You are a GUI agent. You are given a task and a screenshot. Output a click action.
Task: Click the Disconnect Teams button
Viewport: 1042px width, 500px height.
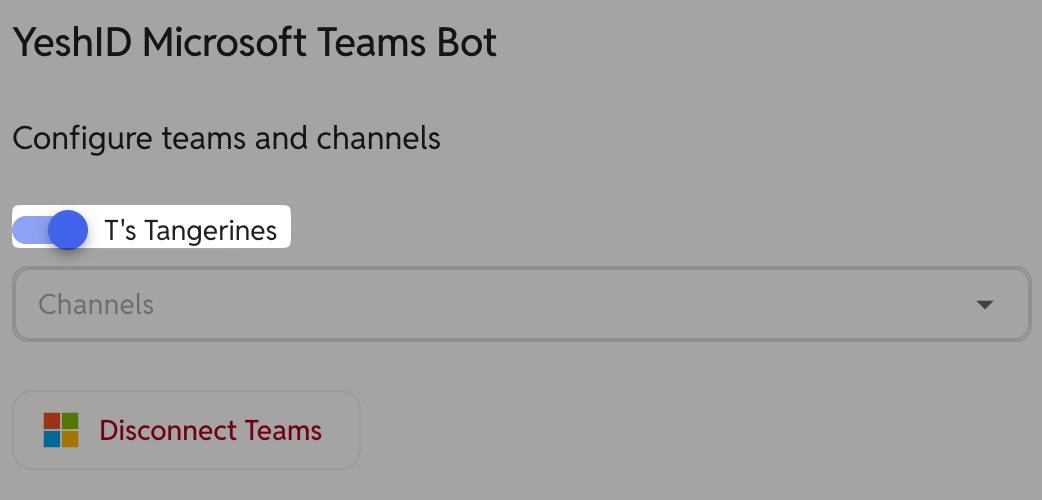187,430
